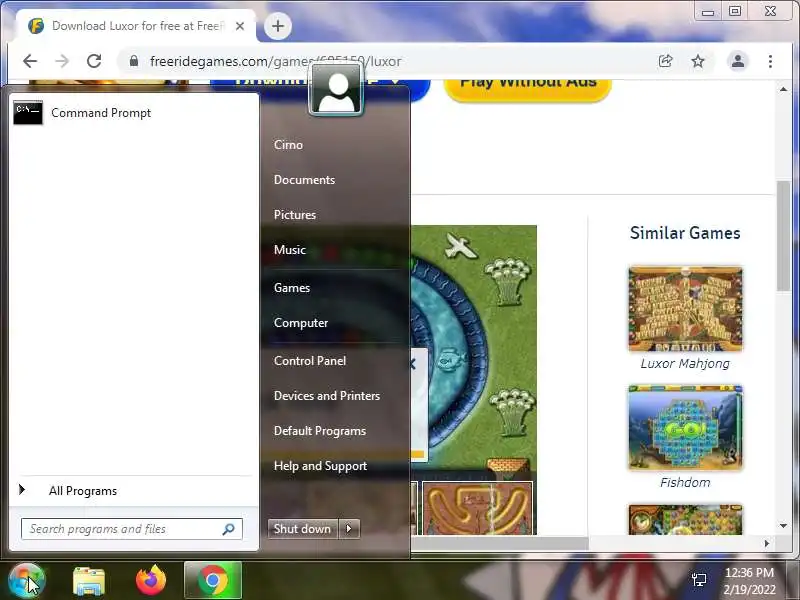Click the scroll down arrow on page
Screen dimensions: 800x600
click(x=783, y=526)
